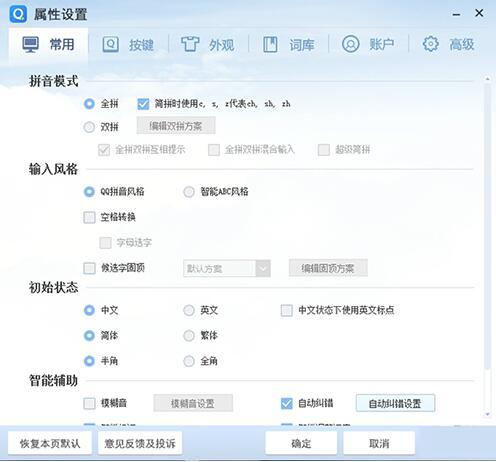Click the scrollbar down arrow

click(x=487, y=414)
